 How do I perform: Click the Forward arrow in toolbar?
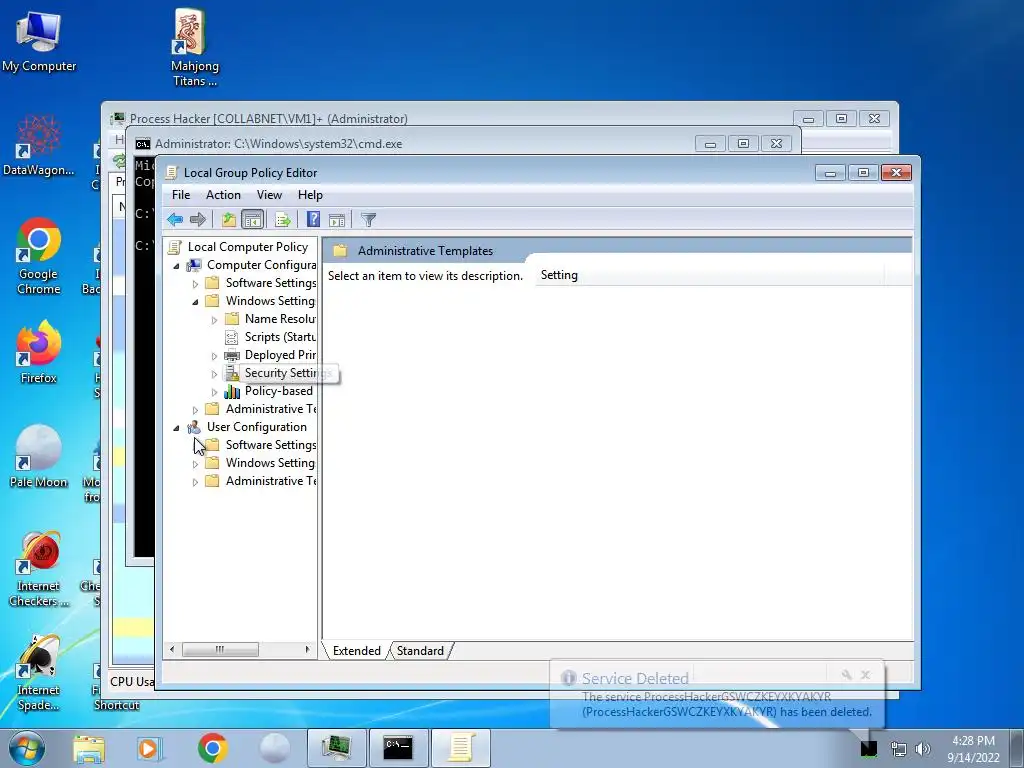(x=198, y=220)
